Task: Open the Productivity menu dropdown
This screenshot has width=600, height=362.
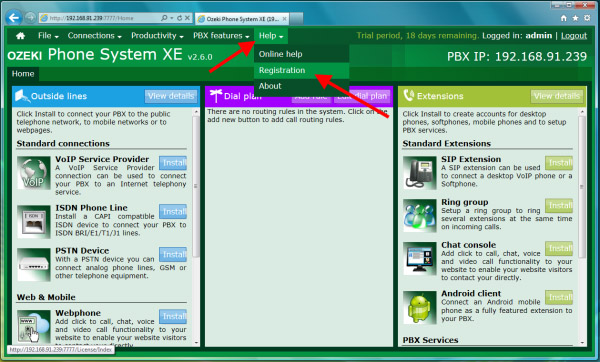Action: (157, 36)
